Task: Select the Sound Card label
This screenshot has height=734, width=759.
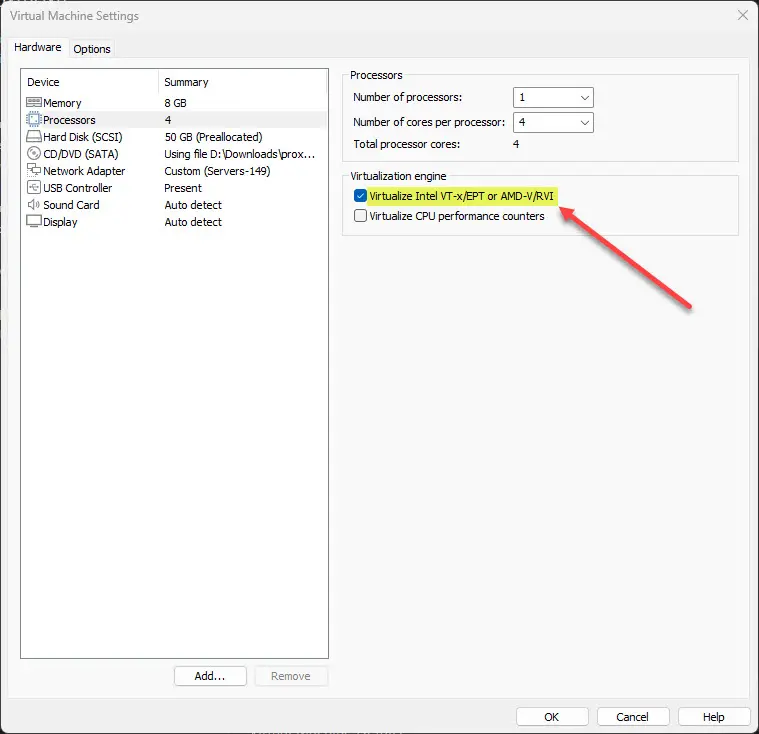Action: [x=71, y=205]
